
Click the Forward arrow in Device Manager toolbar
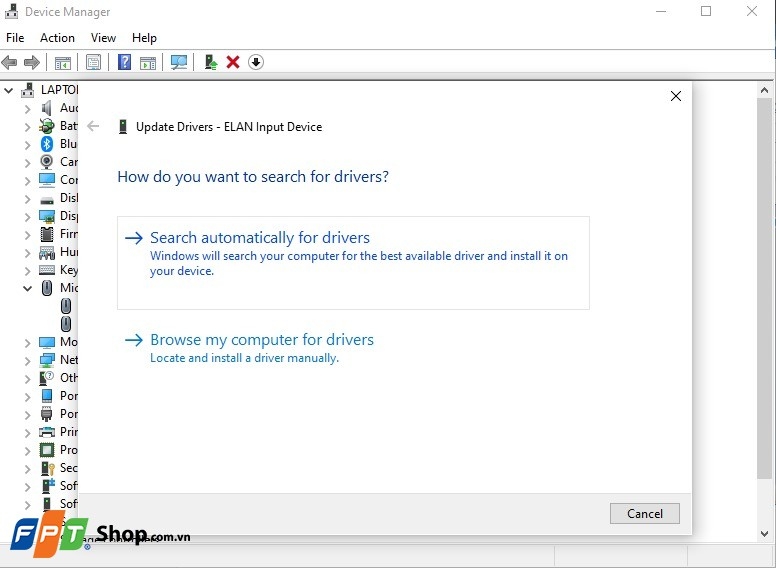[32, 62]
